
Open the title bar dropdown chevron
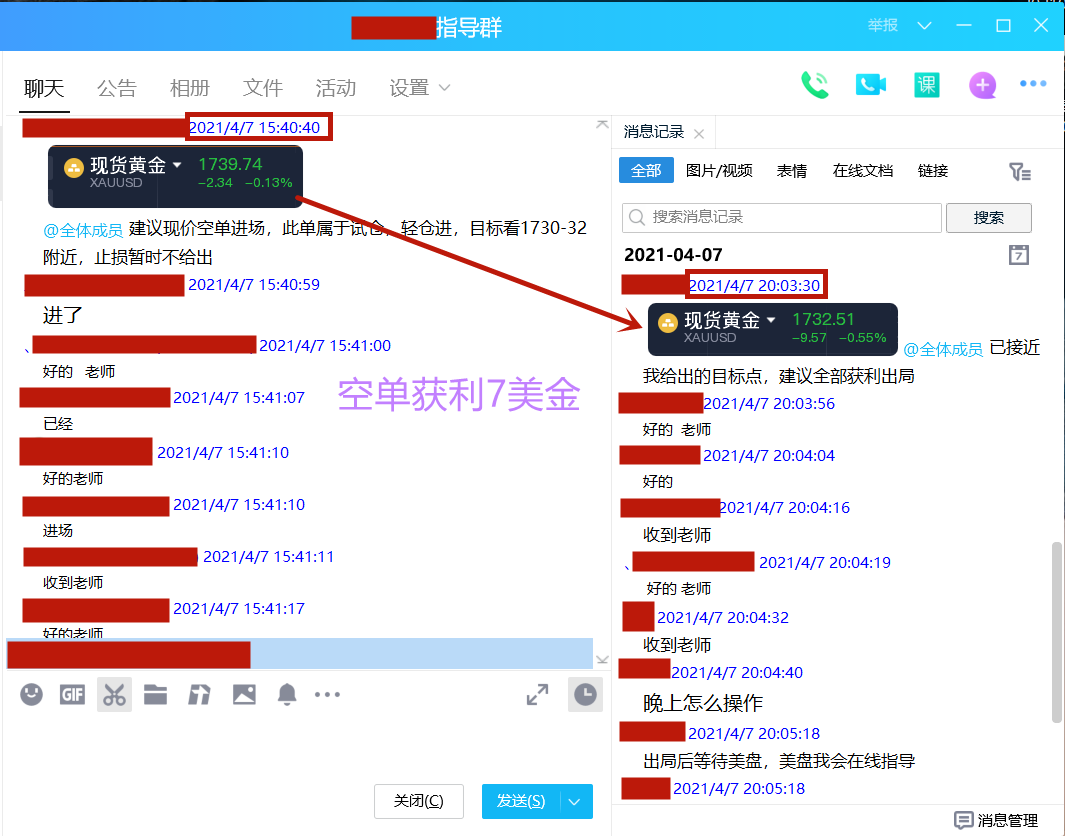pyautogui.click(x=924, y=26)
